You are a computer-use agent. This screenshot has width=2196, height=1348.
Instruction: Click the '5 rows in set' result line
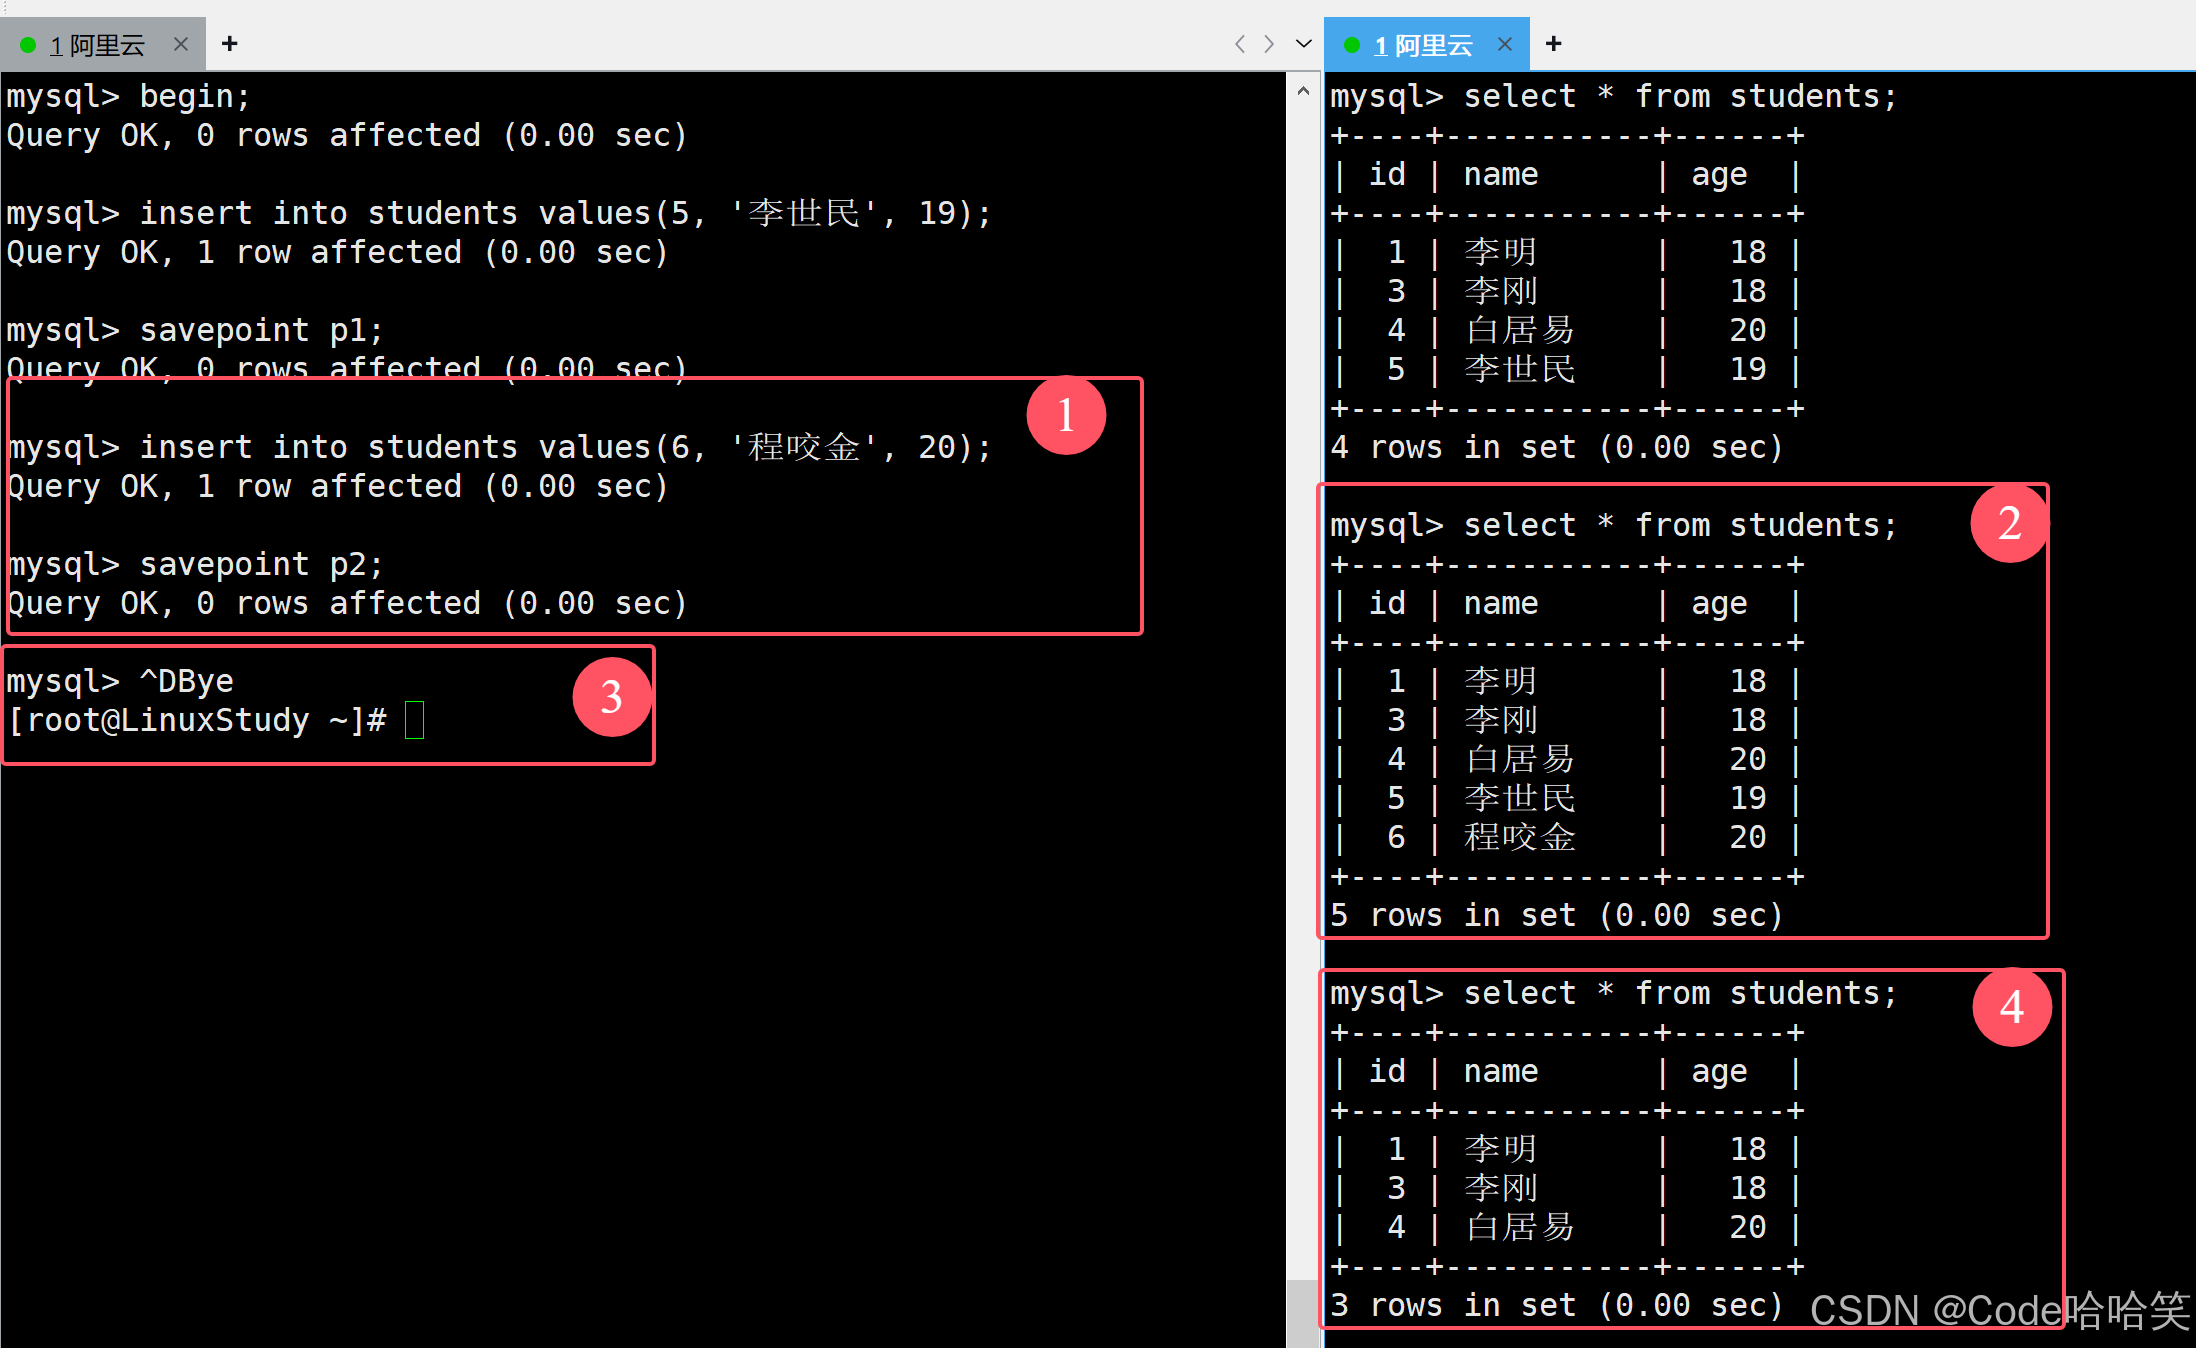1556,916
